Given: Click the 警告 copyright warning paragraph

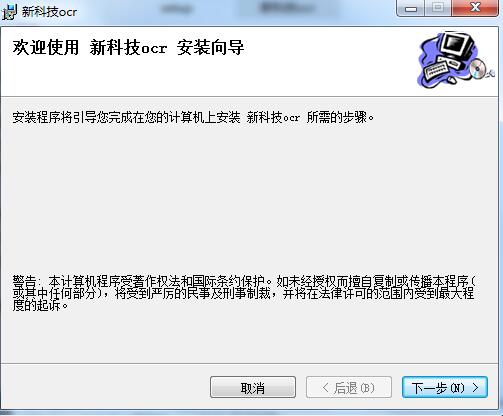Looking at the screenshot, I should 244,293.
